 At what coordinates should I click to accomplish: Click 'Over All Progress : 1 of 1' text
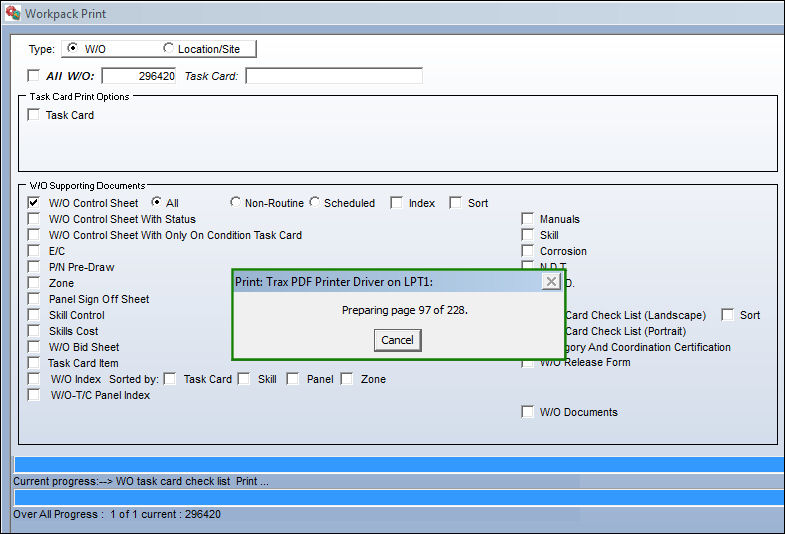pos(117,514)
